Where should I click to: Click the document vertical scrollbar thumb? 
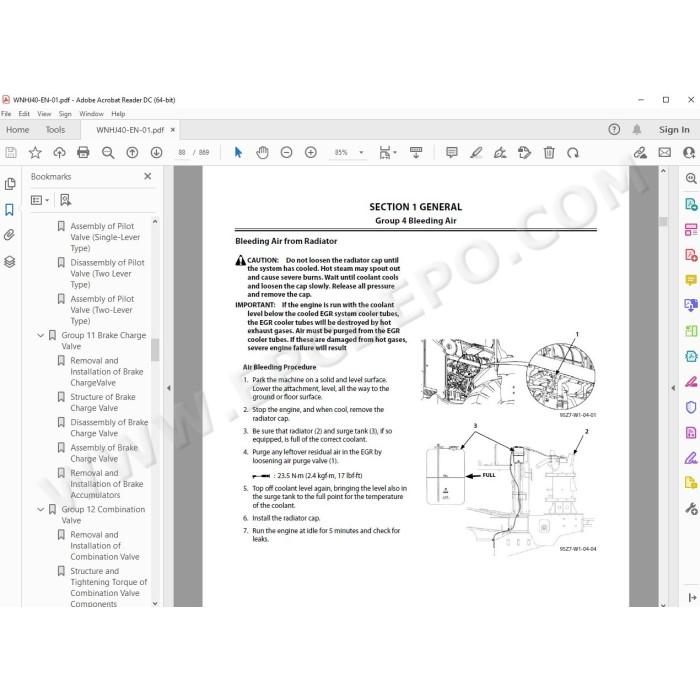tap(663, 221)
